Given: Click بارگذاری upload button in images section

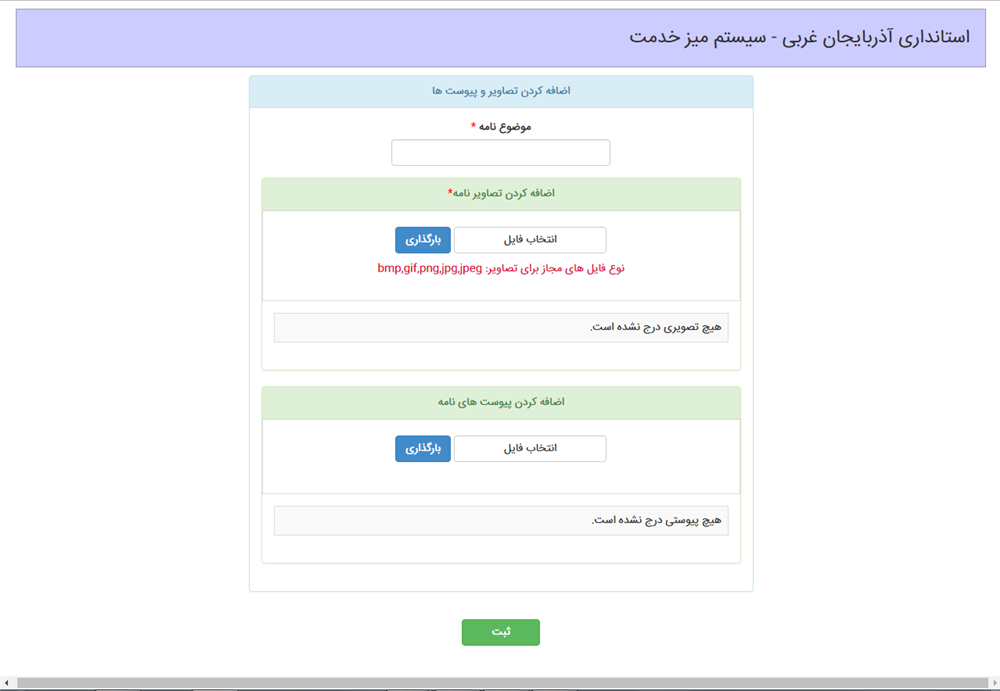Looking at the screenshot, I should pos(423,240).
